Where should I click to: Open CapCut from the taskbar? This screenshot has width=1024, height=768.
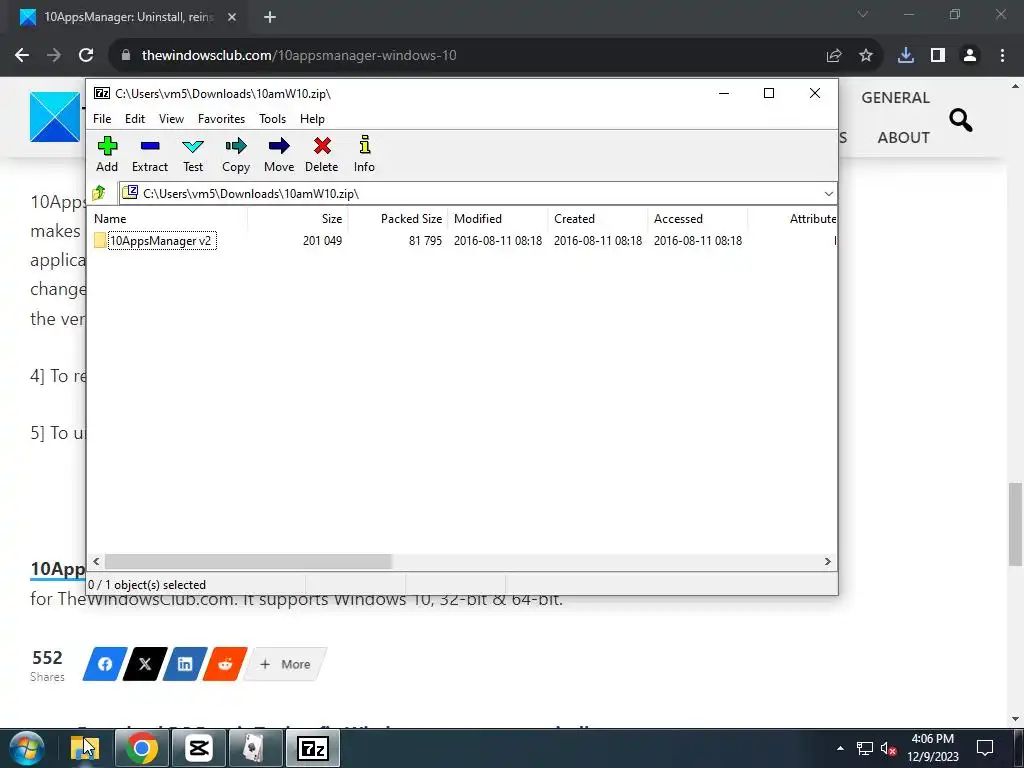point(199,749)
